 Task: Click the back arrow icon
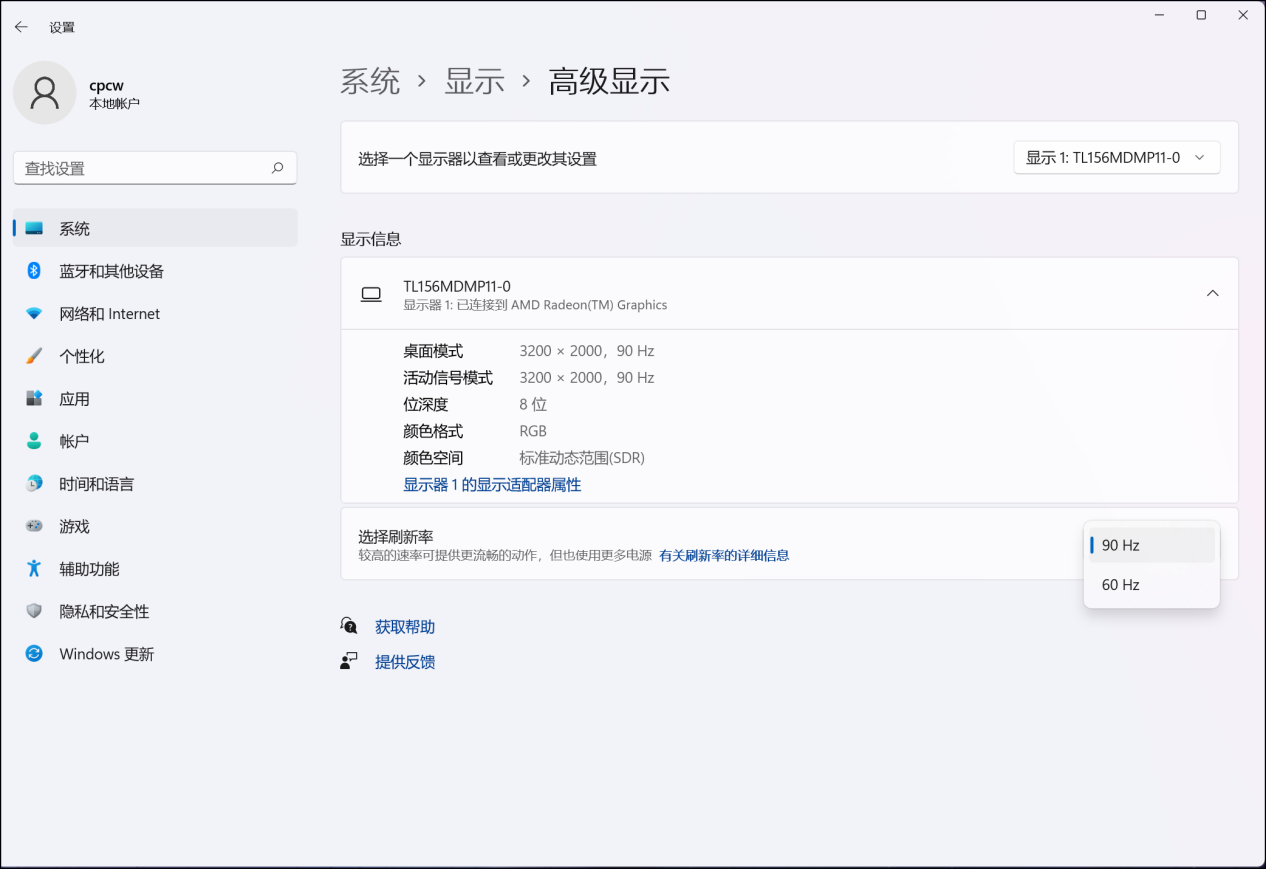[21, 27]
